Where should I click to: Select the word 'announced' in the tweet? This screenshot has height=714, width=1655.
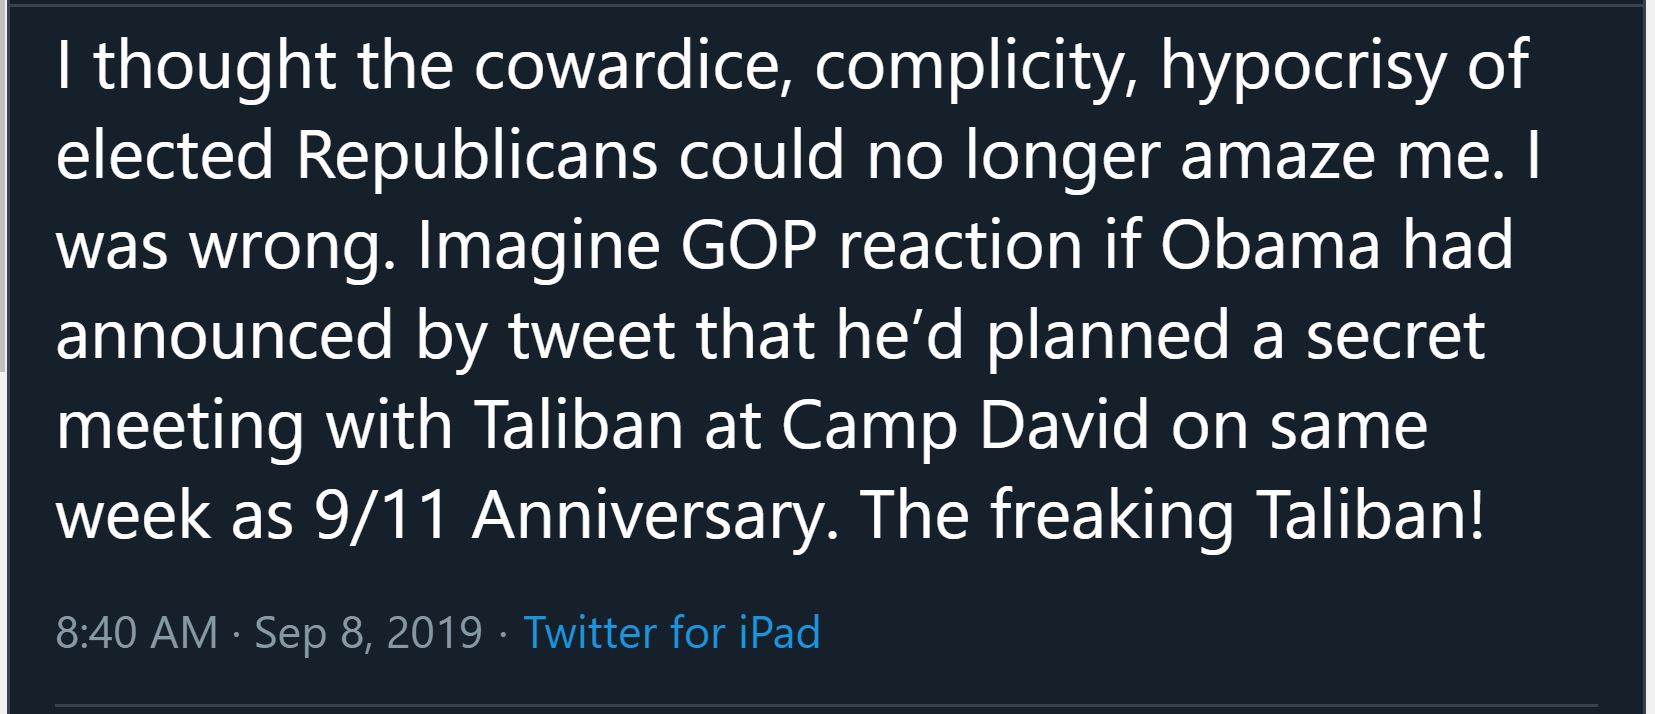click(x=225, y=335)
